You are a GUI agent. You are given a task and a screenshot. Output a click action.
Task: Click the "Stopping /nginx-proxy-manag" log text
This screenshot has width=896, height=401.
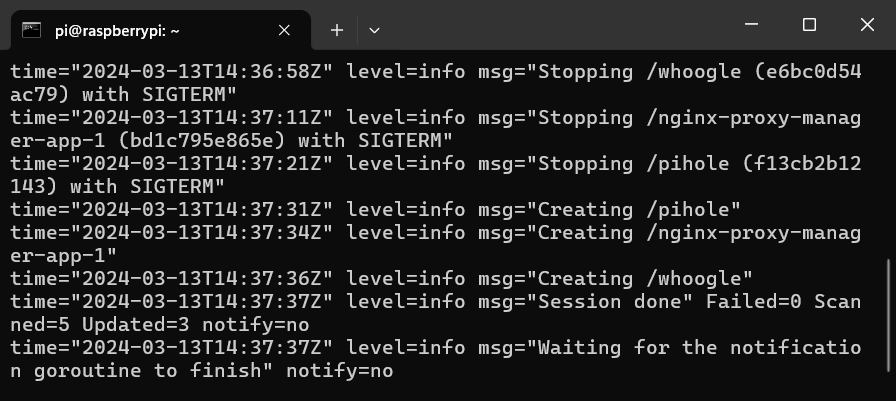click(x=699, y=118)
